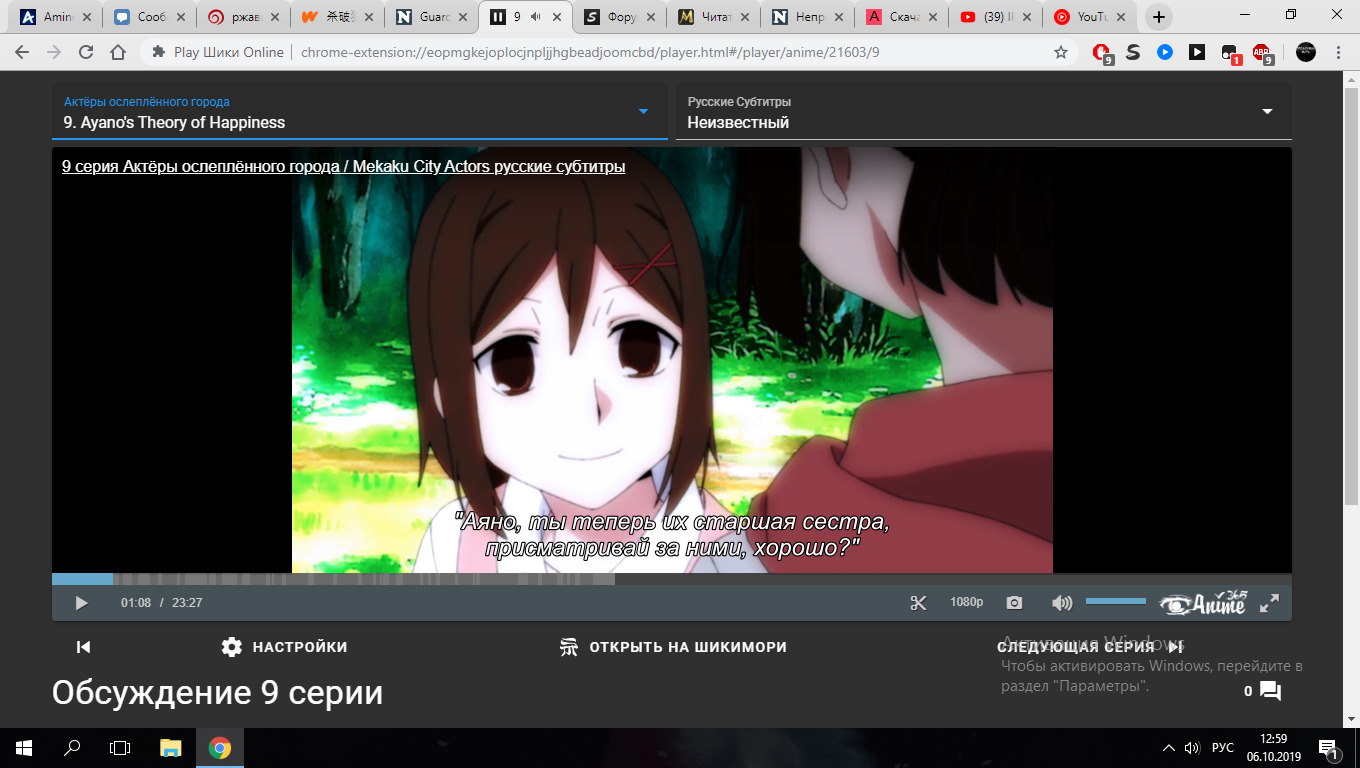Mute the video using the speaker icon
Screen dimensions: 1360x768
tap(1061, 603)
